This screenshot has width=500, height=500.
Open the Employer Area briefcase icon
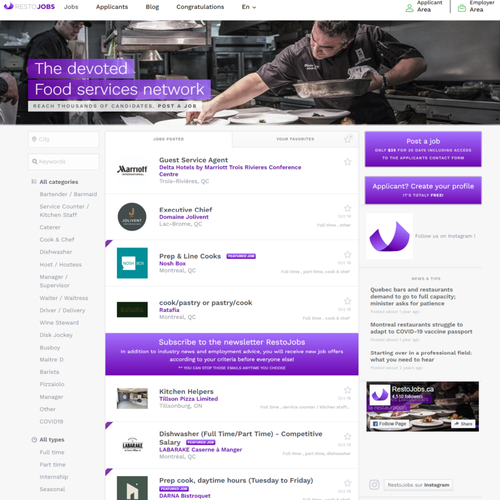[462, 8]
